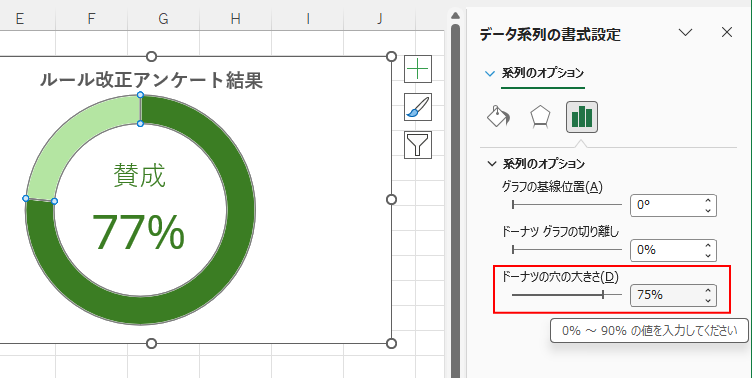Select the Effects pentagon icon
This screenshot has width=752, height=378.
[x=540, y=117]
